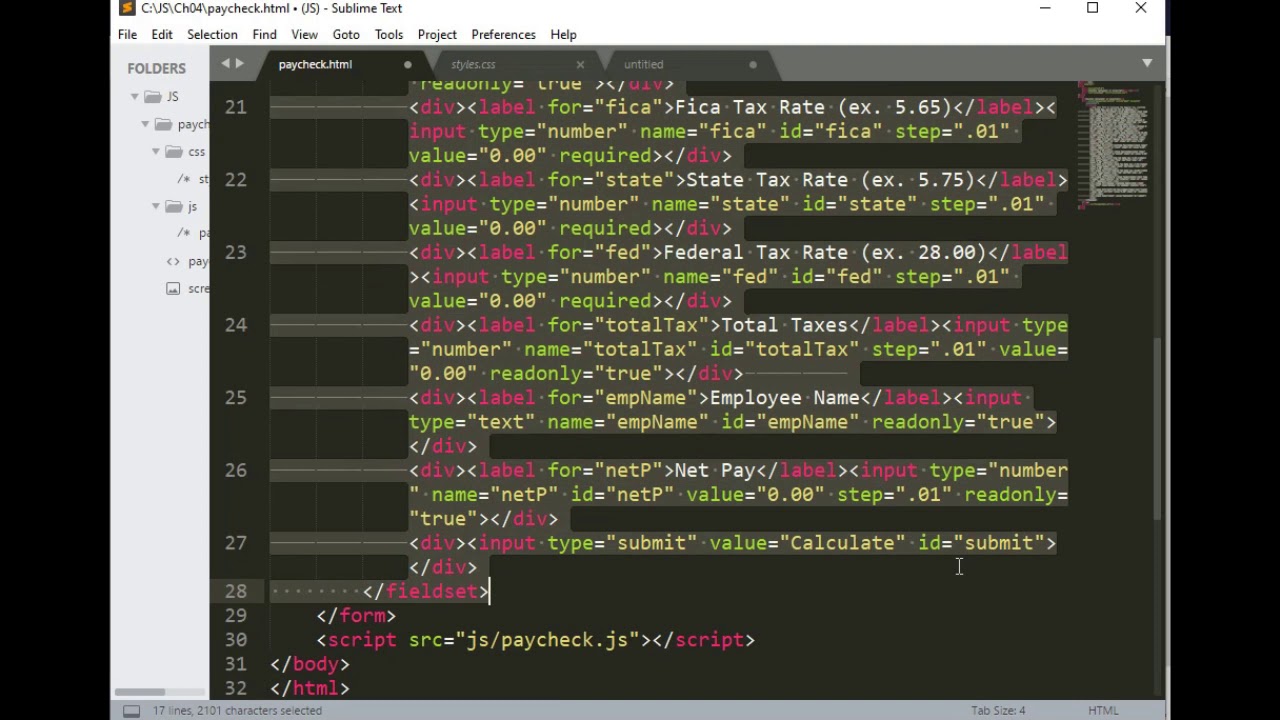Click the minimap code overview
This screenshot has height=720, width=1280.
(1113, 145)
